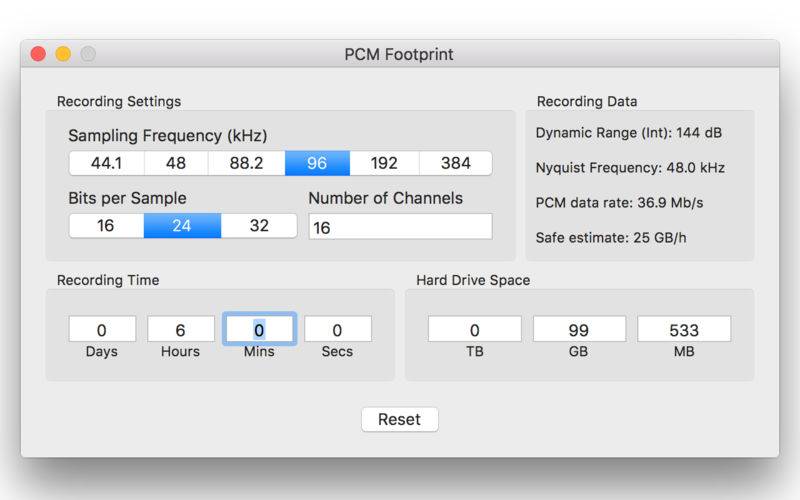Click the Mins input field
800x500 pixels.
(x=259, y=329)
